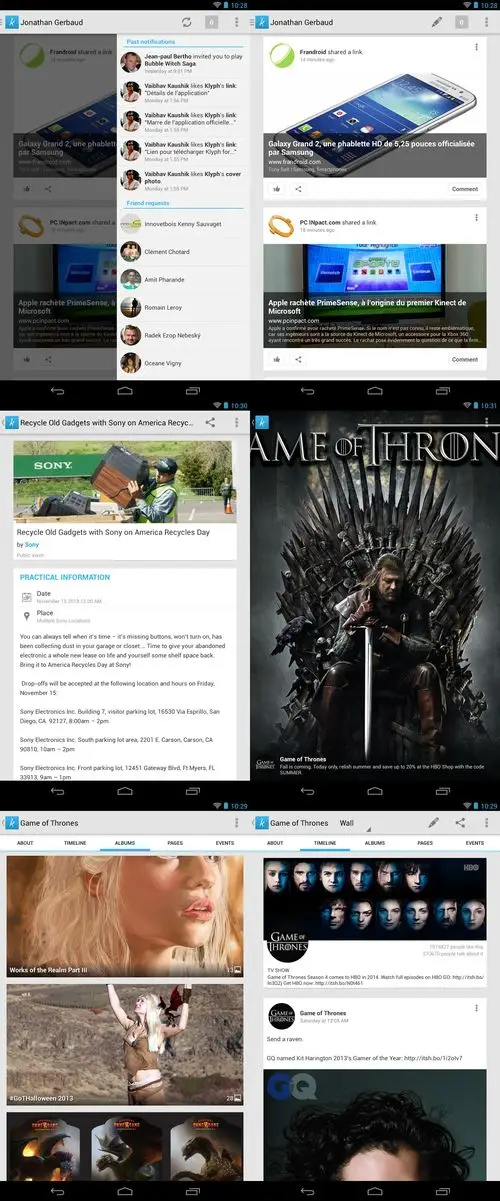500x1201 pixels.
Task: Open overflow menu on PC INpact post card
Action: pos(476,217)
